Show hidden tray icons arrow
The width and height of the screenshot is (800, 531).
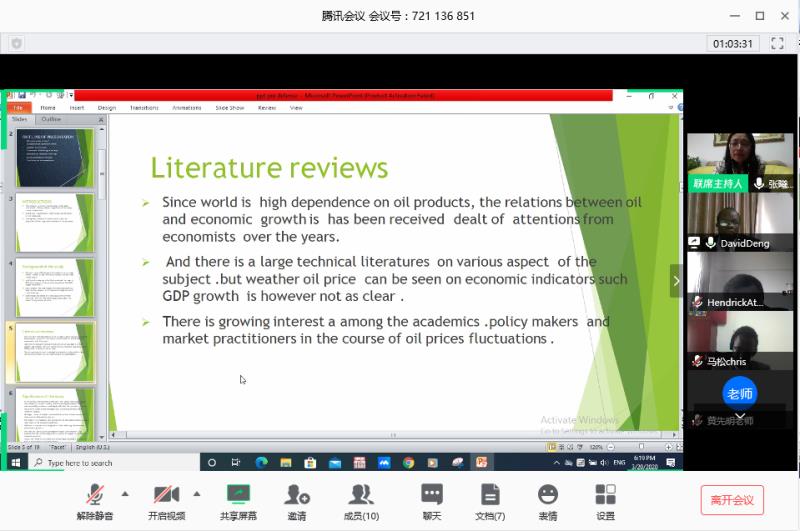pyautogui.click(x=557, y=463)
